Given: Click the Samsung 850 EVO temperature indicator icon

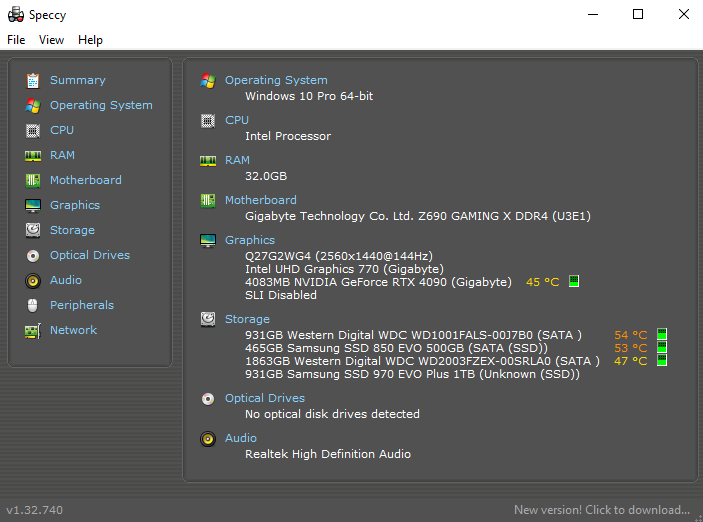Looking at the screenshot, I should 662,347.
